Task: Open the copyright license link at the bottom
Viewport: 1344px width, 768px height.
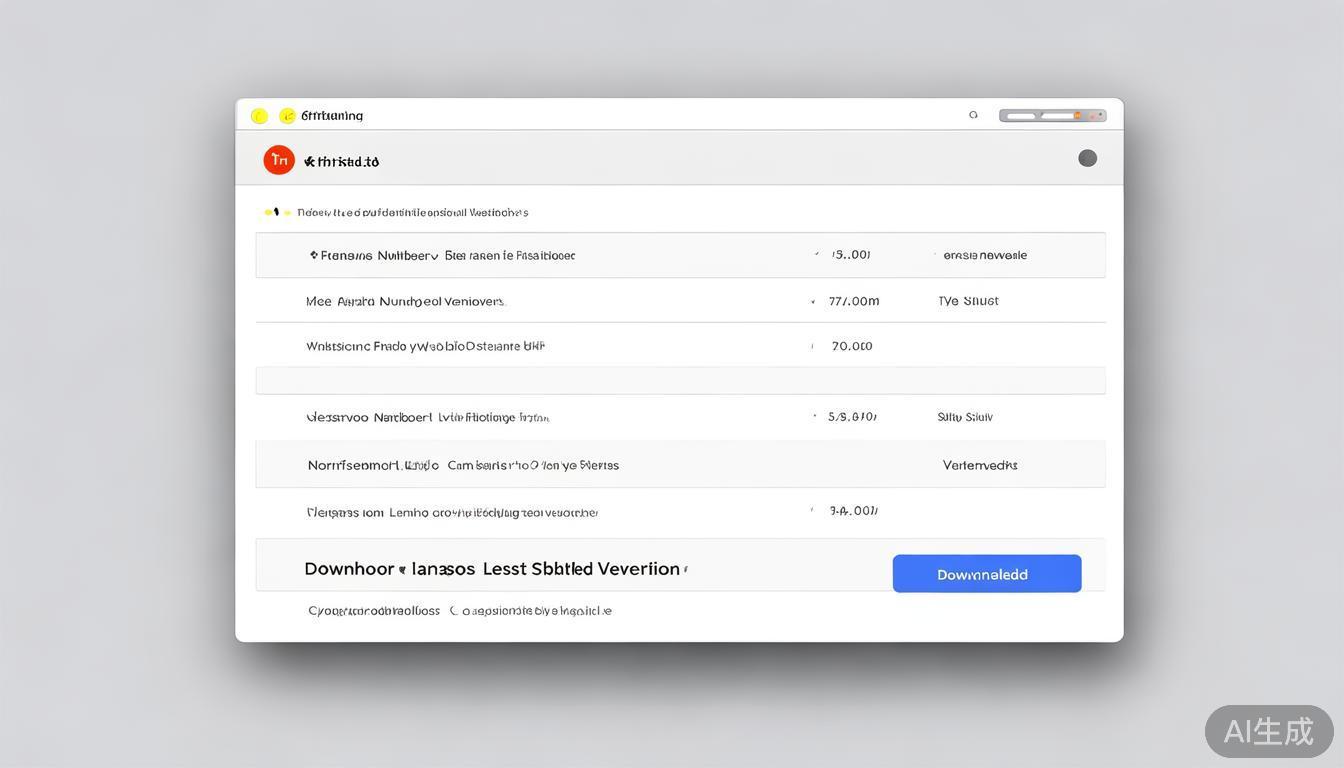Action: [x=460, y=610]
